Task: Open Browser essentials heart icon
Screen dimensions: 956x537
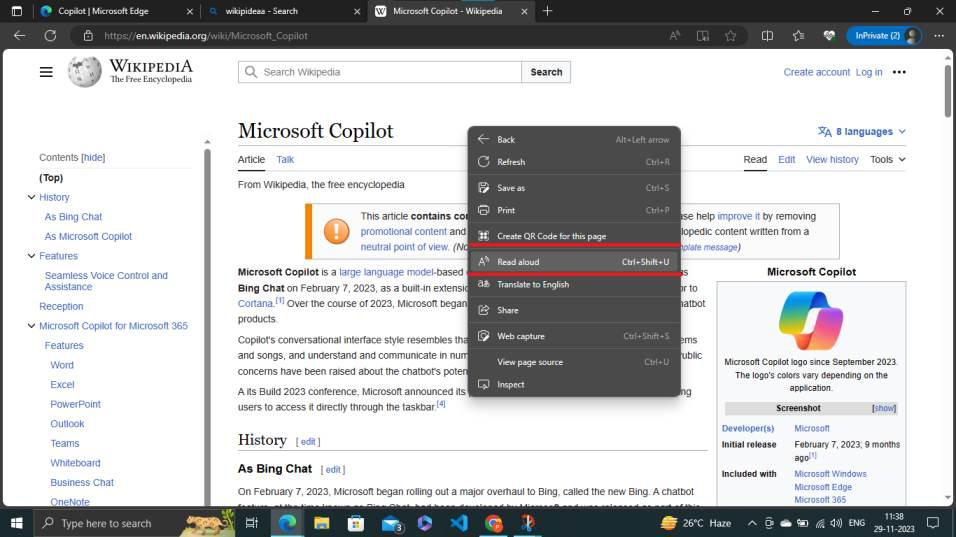Action: pos(829,36)
